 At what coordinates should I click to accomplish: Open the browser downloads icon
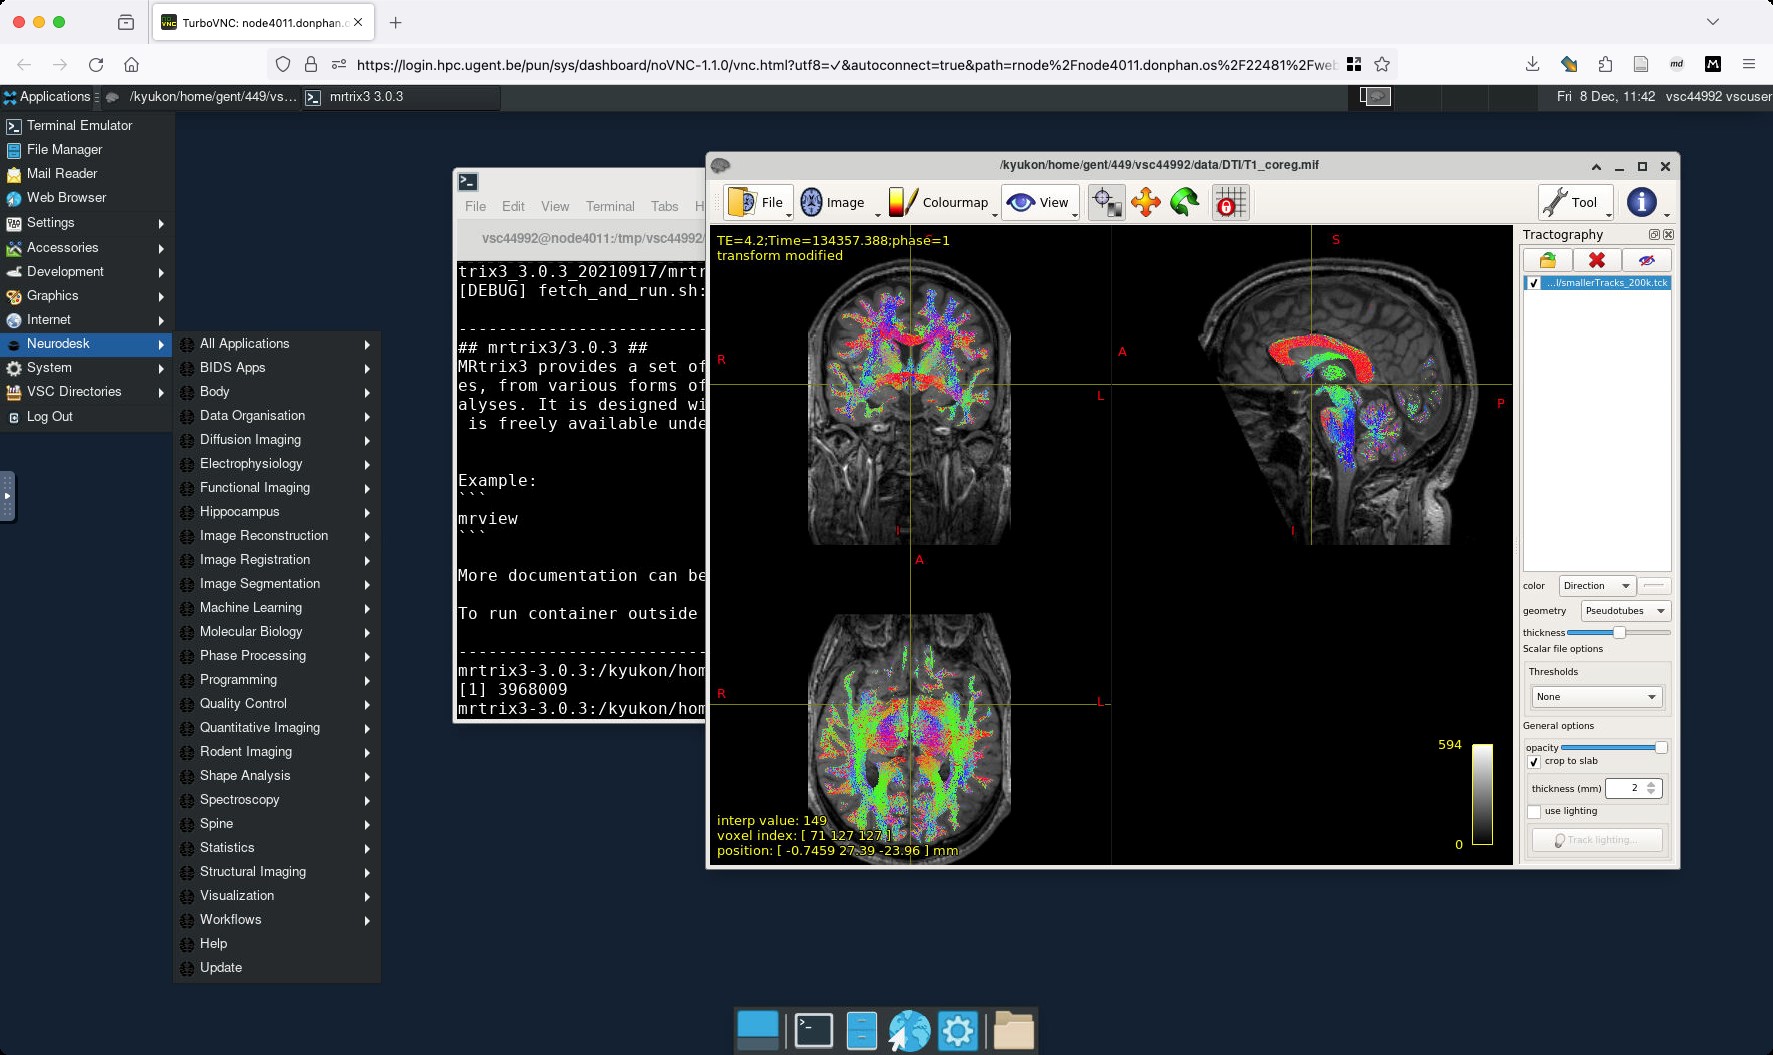(x=1532, y=64)
